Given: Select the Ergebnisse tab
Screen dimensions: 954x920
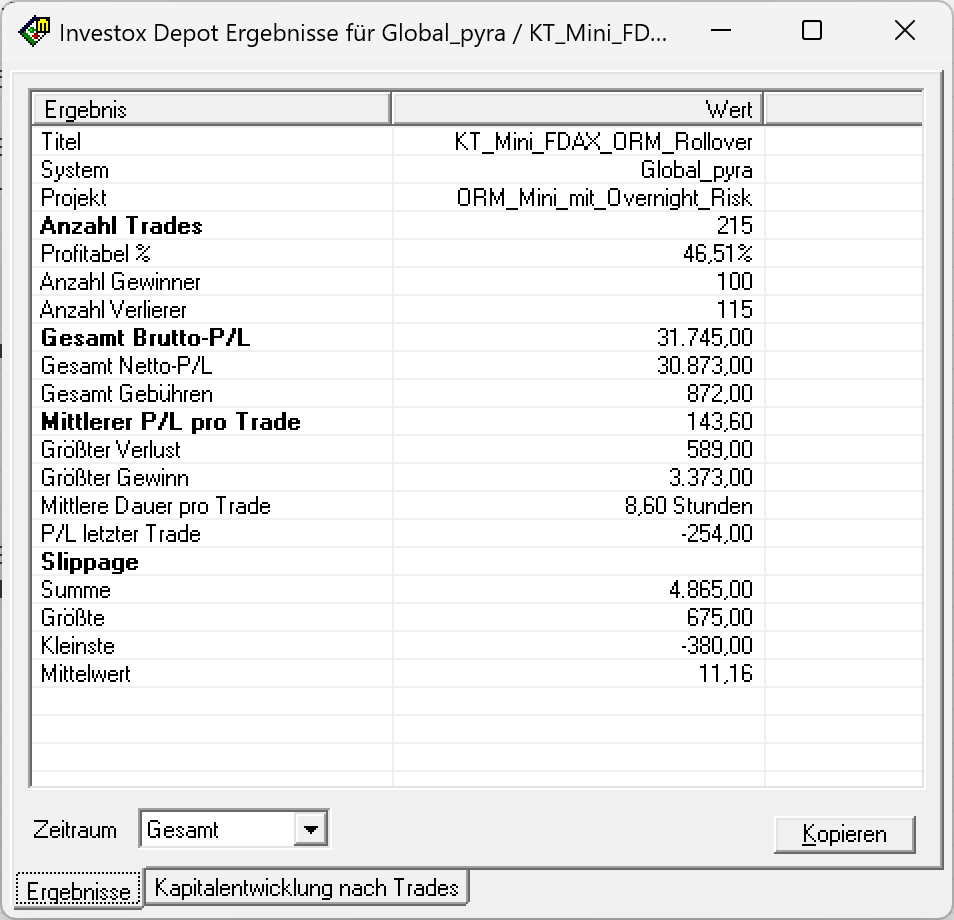Looking at the screenshot, I should click(79, 891).
